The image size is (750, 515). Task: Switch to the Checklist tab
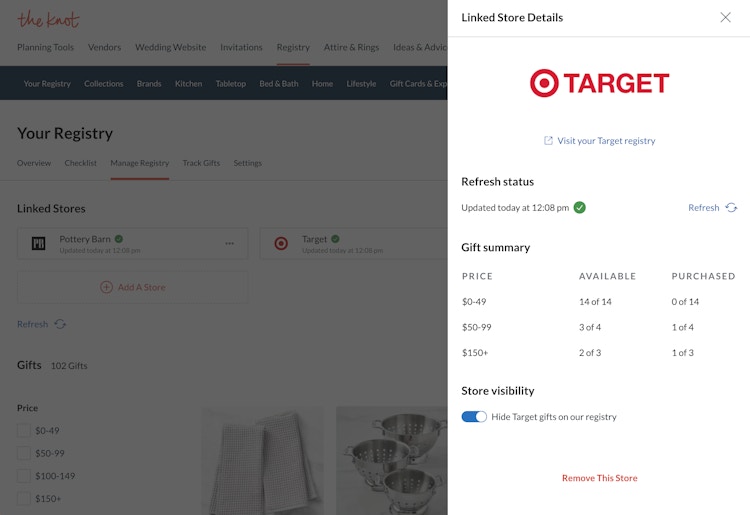tap(80, 163)
